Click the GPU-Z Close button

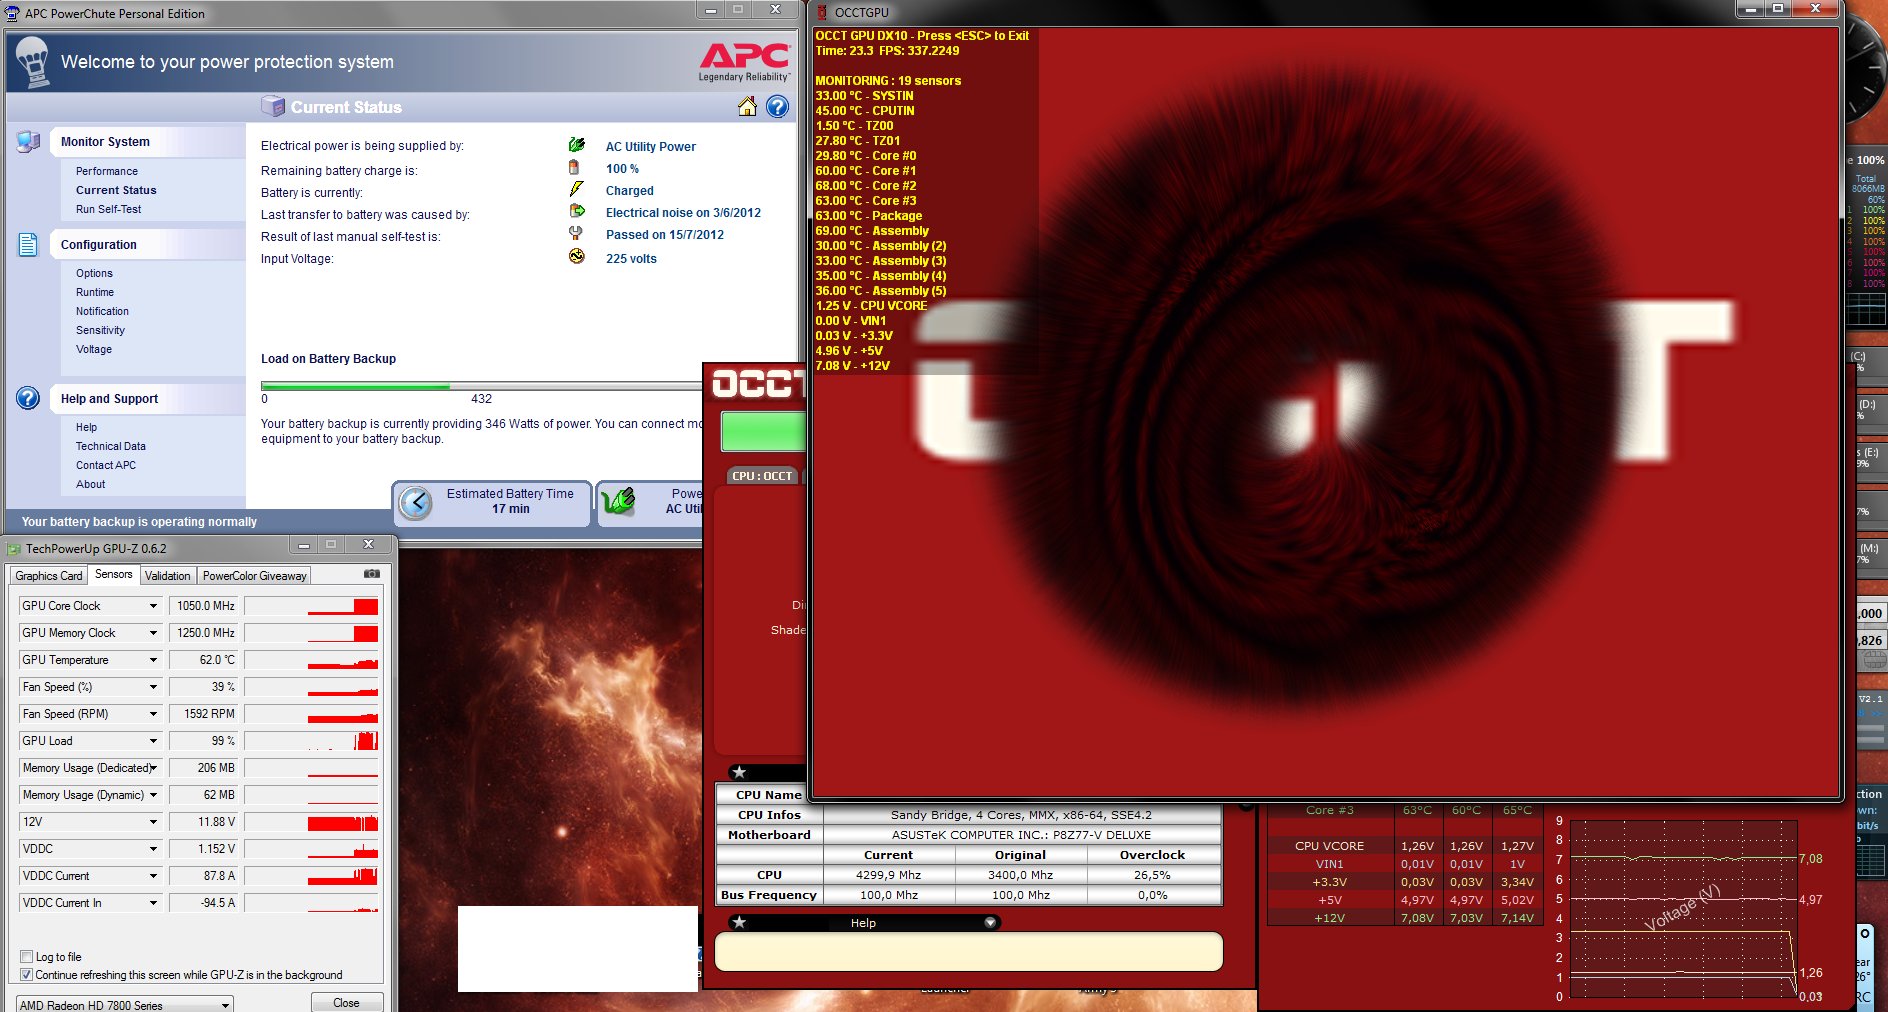(x=346, y=1003)
